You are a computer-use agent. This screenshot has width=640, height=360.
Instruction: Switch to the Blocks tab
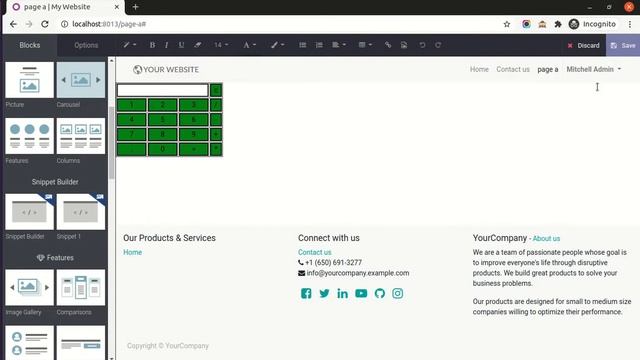point(30,45)
